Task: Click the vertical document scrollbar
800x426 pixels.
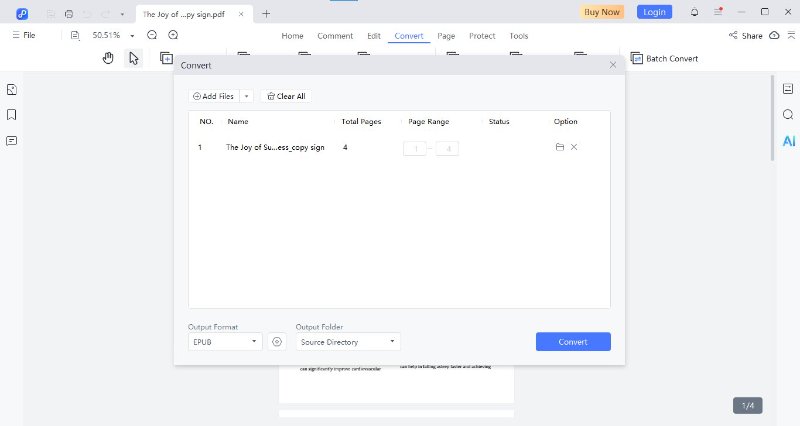Action: [772, 117]
